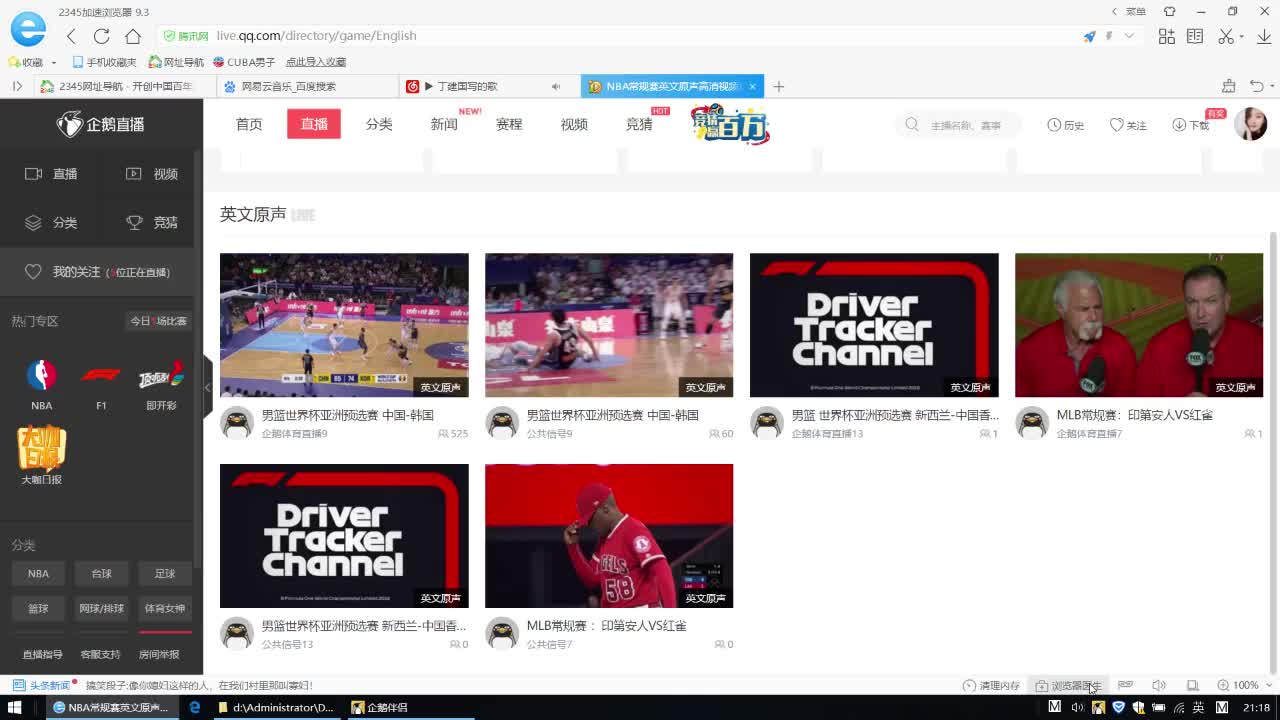Click the 下载 download button in header
1280x720 pixels.
(x=1191, y=125)
